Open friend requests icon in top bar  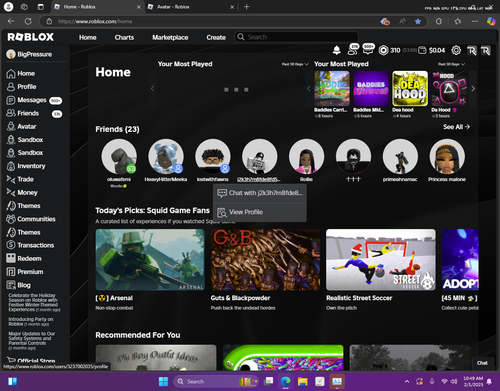click(352, 50)
